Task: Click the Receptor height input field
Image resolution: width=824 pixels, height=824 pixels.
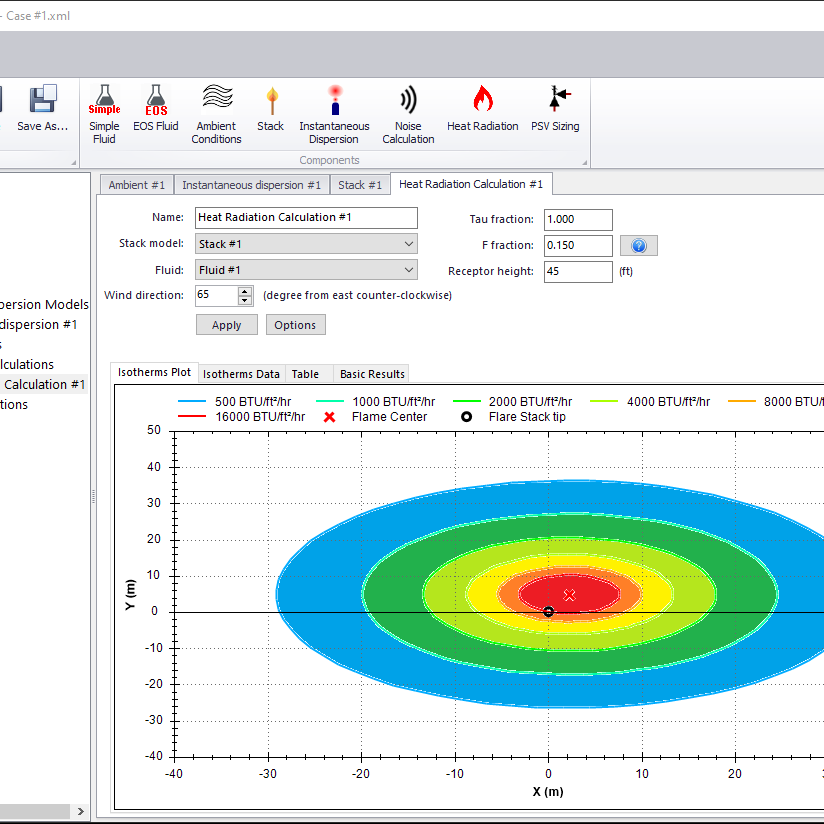Action: (578, 272)
